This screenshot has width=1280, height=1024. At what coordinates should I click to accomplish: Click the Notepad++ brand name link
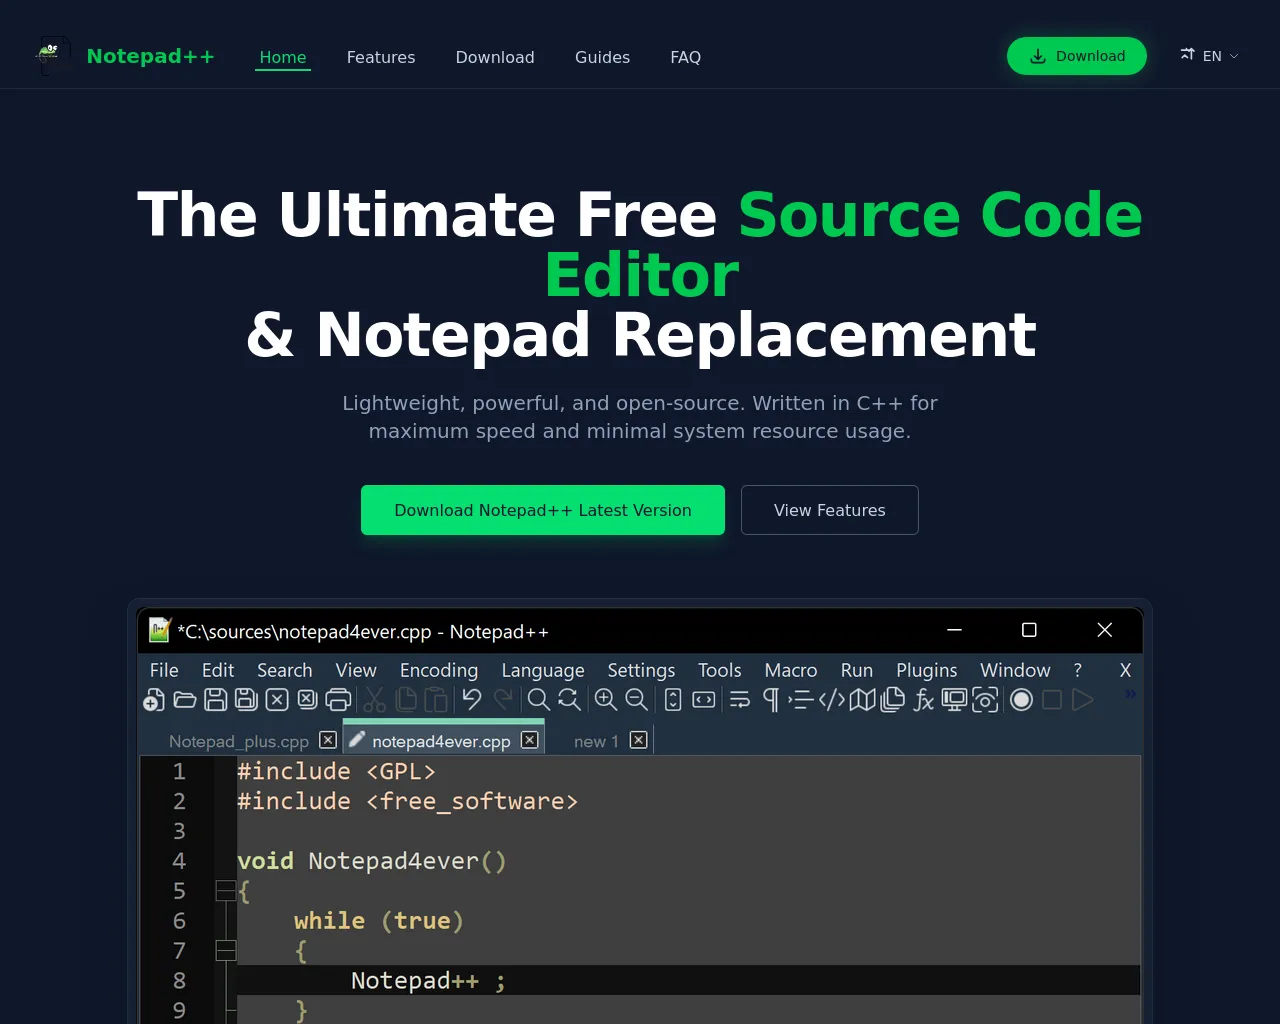coord(151,56)
